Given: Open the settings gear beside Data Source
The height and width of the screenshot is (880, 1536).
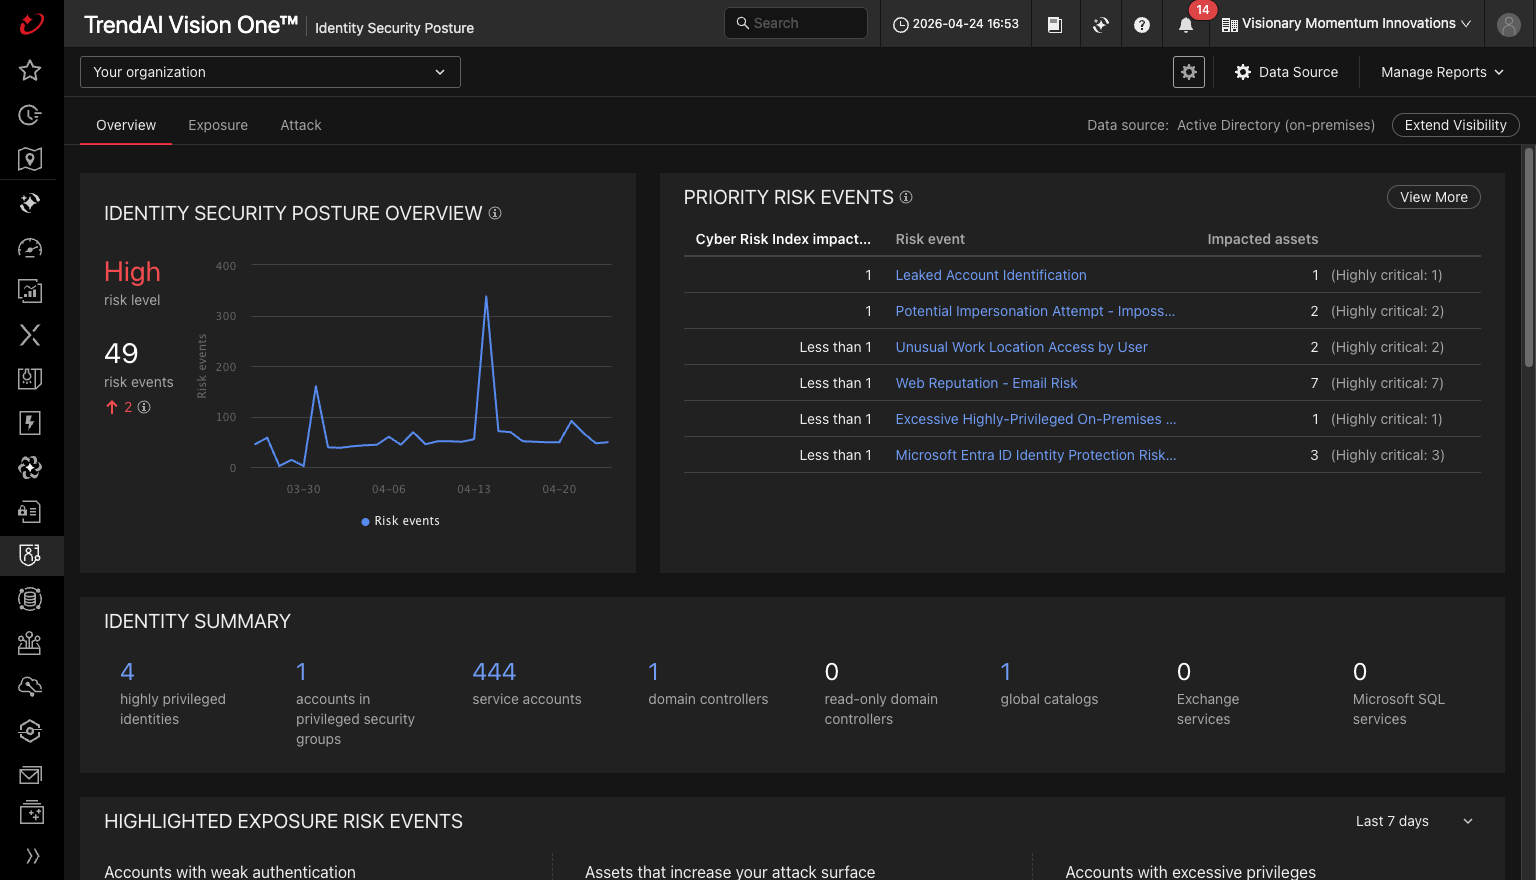Looking at the screenshot, I should click(1189, 72).
